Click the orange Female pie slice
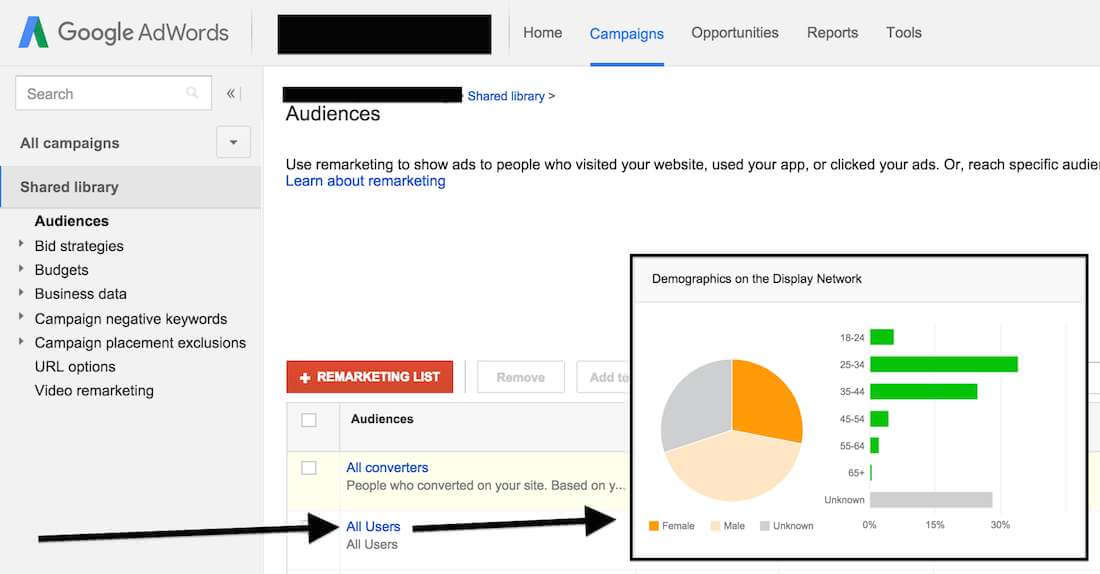Viewport: 1100px width, 574px height. [765, 400]
